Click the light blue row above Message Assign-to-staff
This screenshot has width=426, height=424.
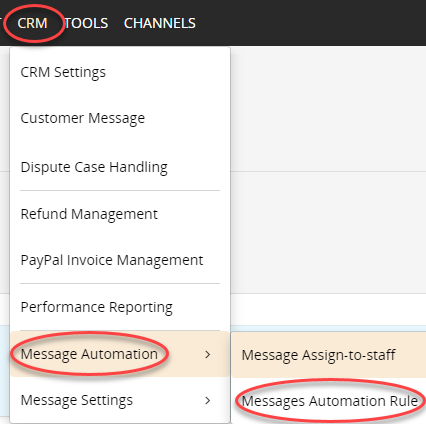(x=328, y=329)
